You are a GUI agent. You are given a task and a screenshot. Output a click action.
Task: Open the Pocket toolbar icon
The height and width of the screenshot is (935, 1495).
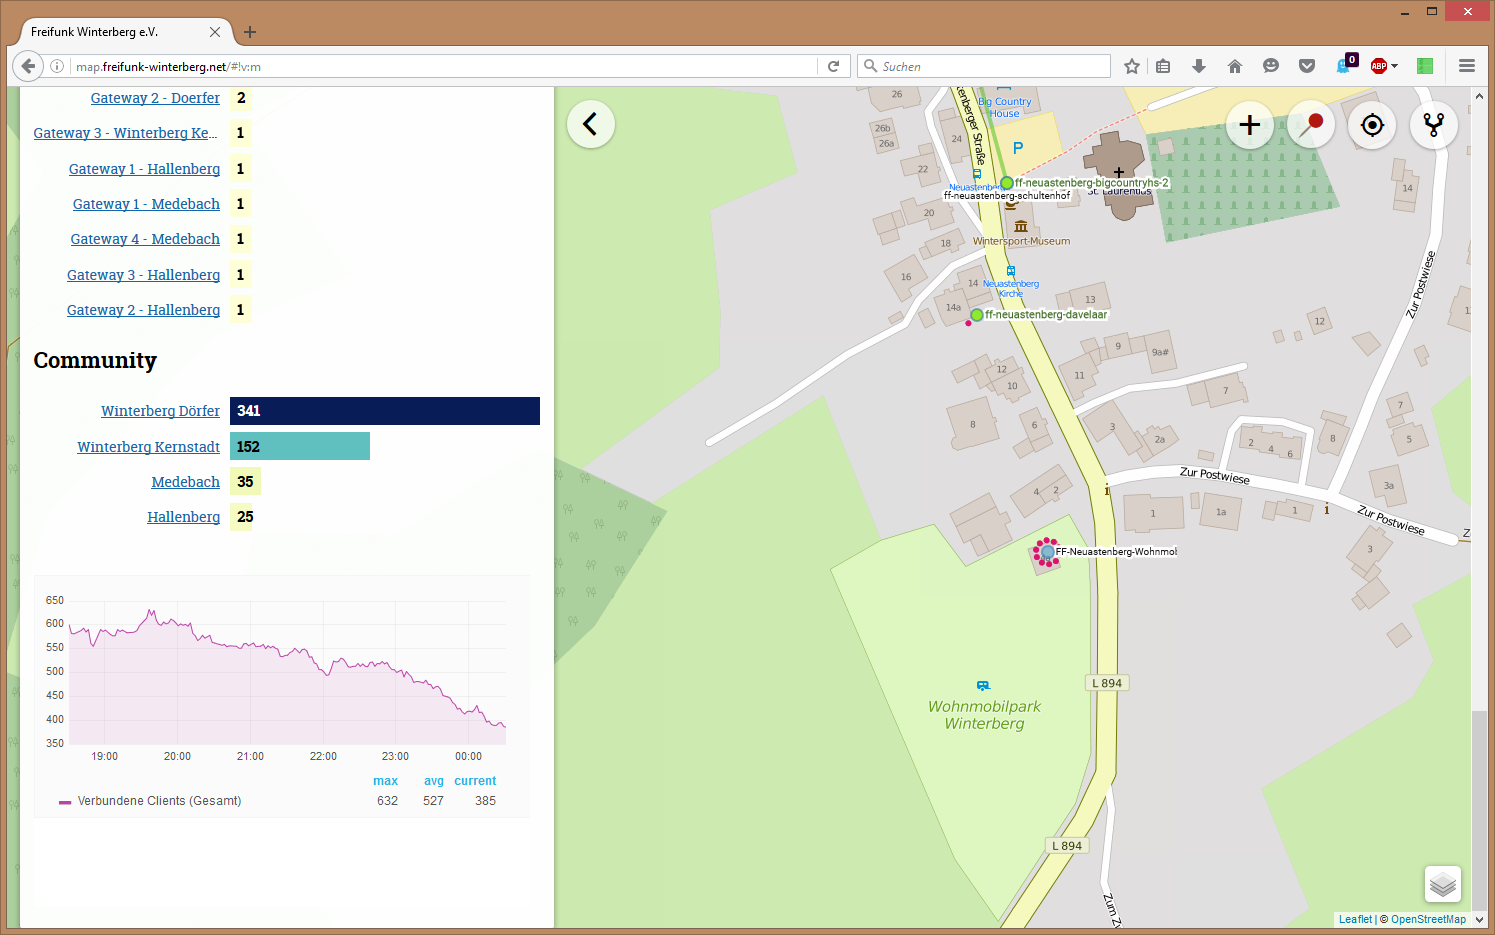[x=1307, y=66]
